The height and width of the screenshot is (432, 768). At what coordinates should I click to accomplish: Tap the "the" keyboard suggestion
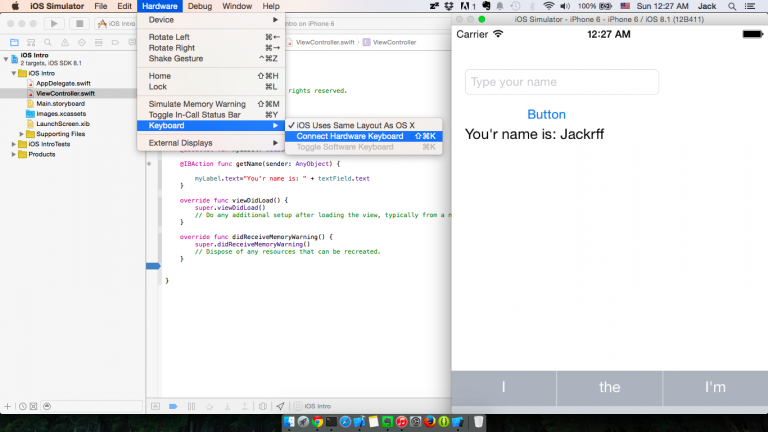[609, 387]
